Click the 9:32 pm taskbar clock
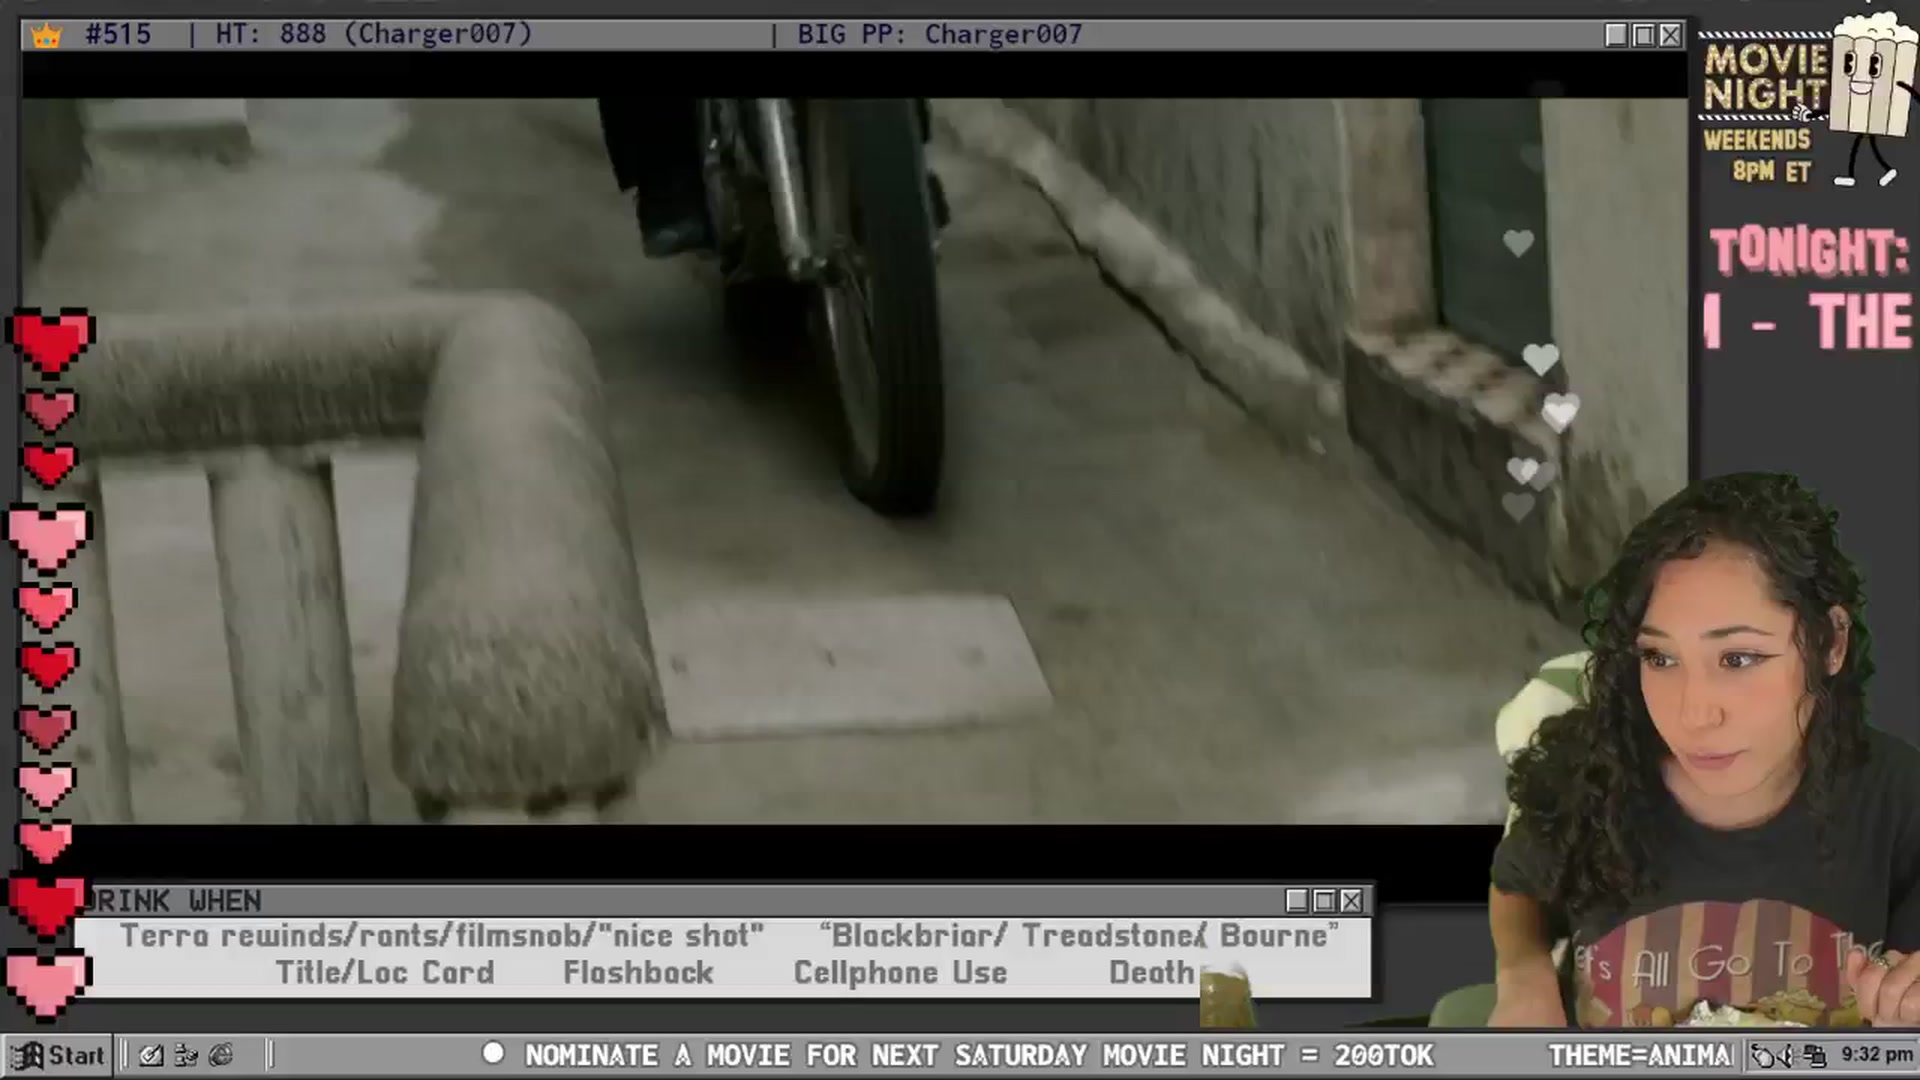 (1877, 1055)
